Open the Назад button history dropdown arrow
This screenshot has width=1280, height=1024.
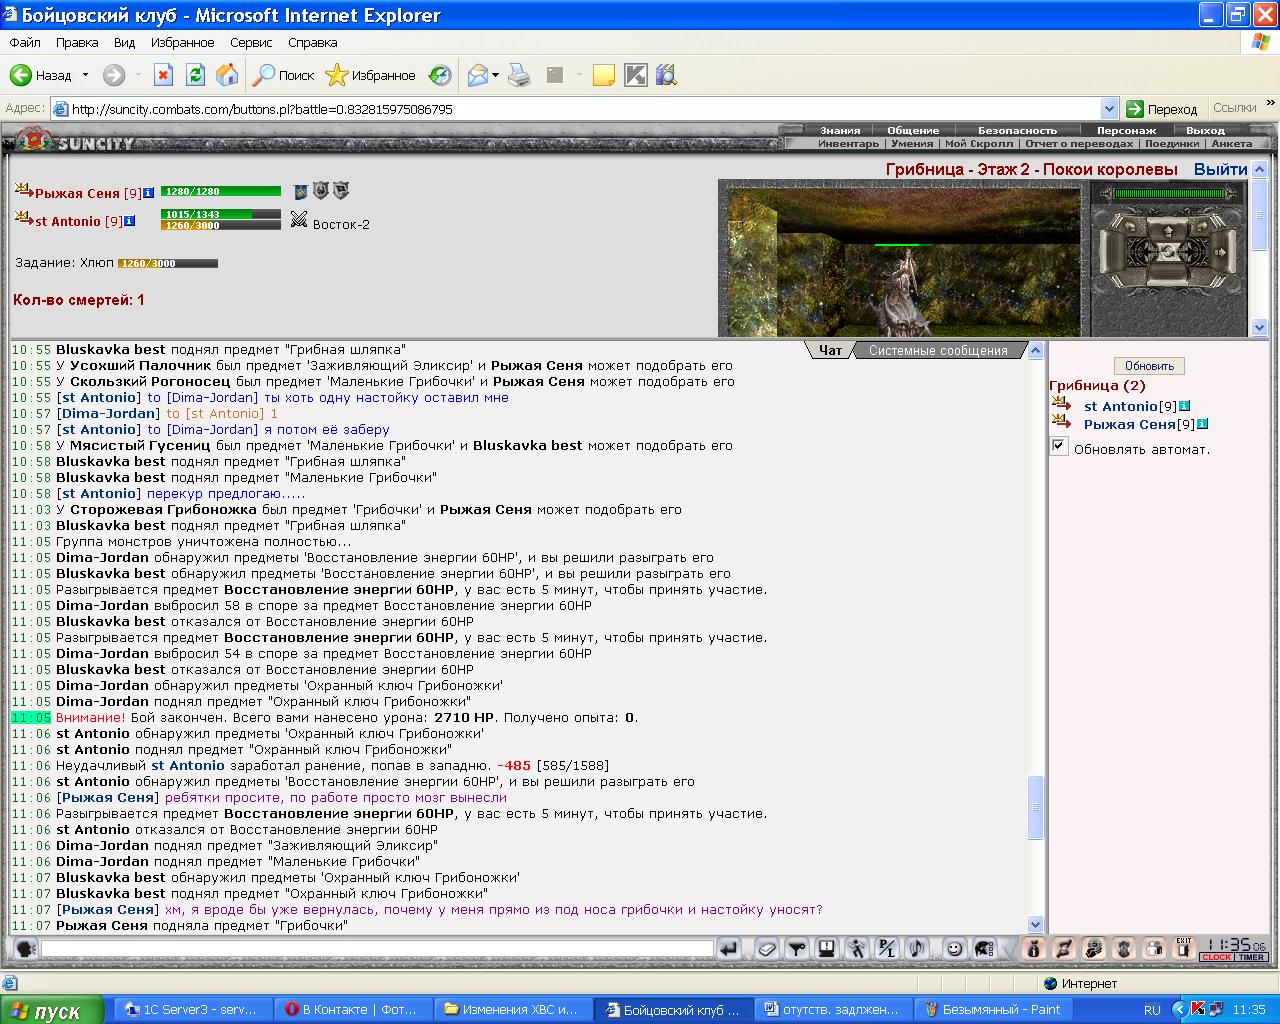click(85, 75)
